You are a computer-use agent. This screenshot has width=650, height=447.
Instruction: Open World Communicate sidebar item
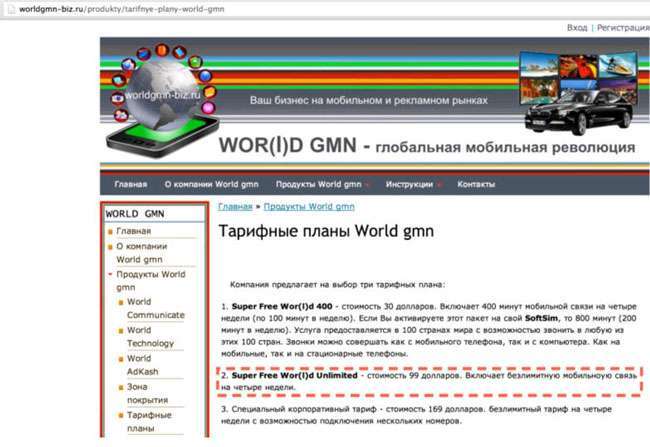155,308
